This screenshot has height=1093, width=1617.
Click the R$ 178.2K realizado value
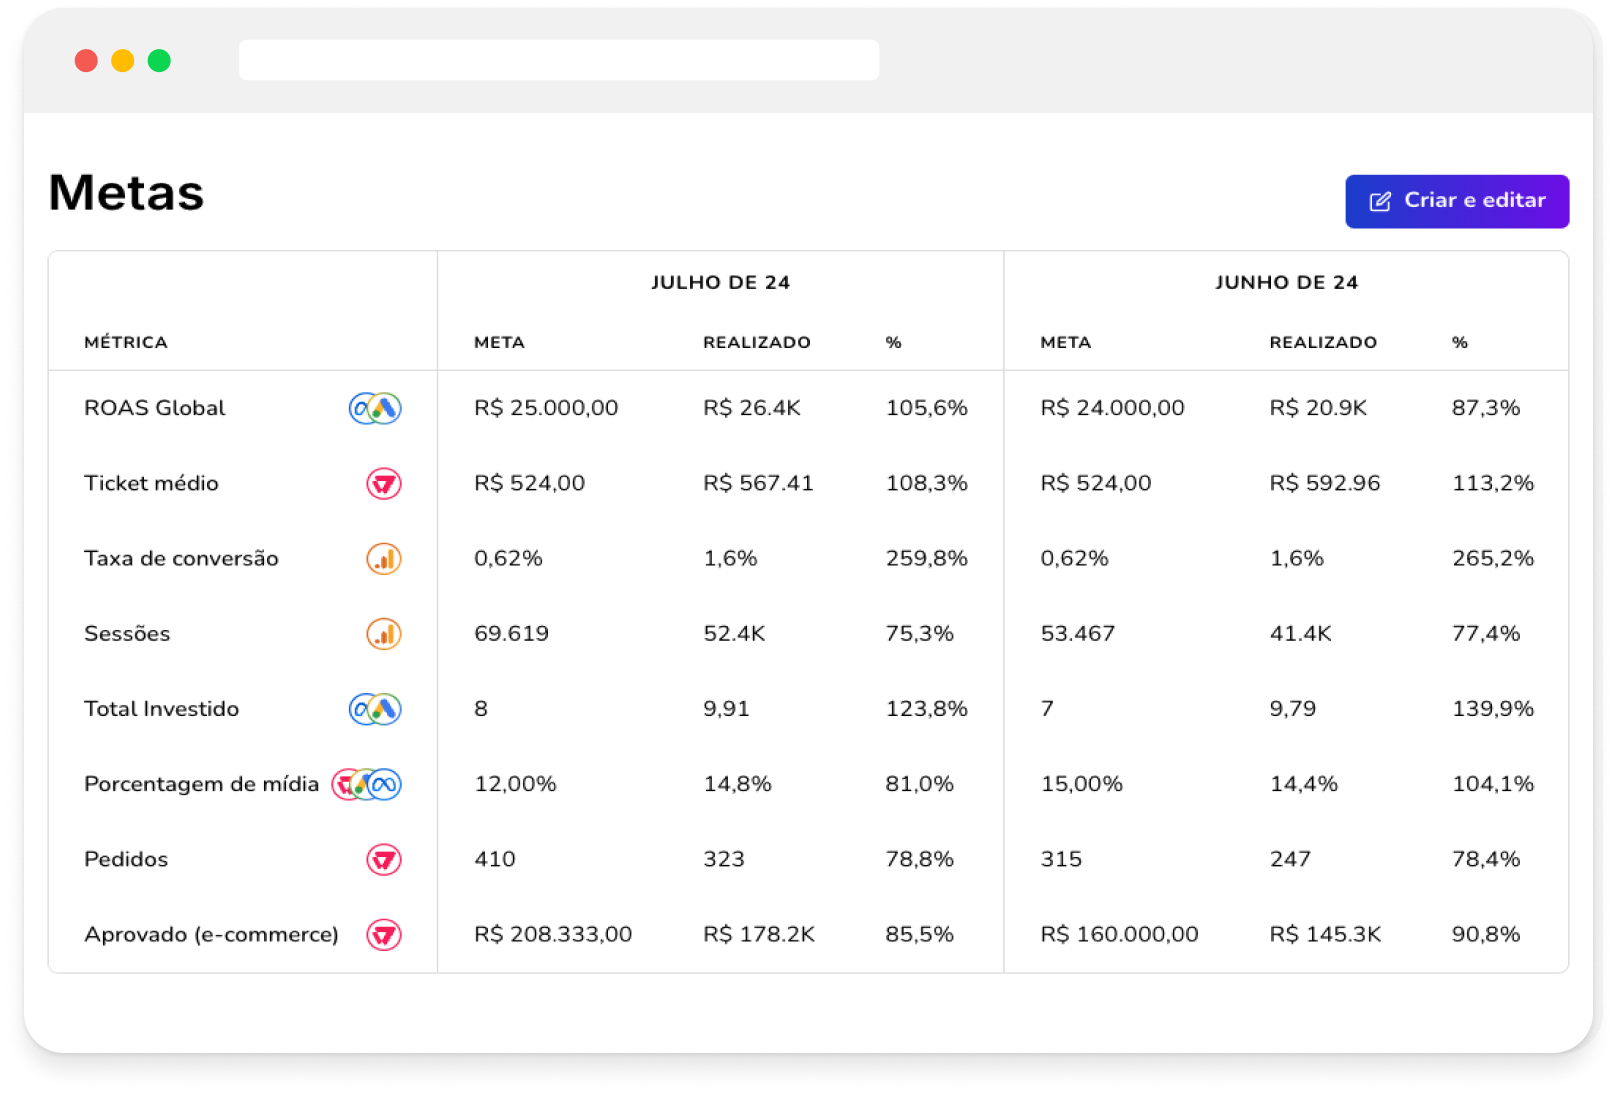pos(759,934)
